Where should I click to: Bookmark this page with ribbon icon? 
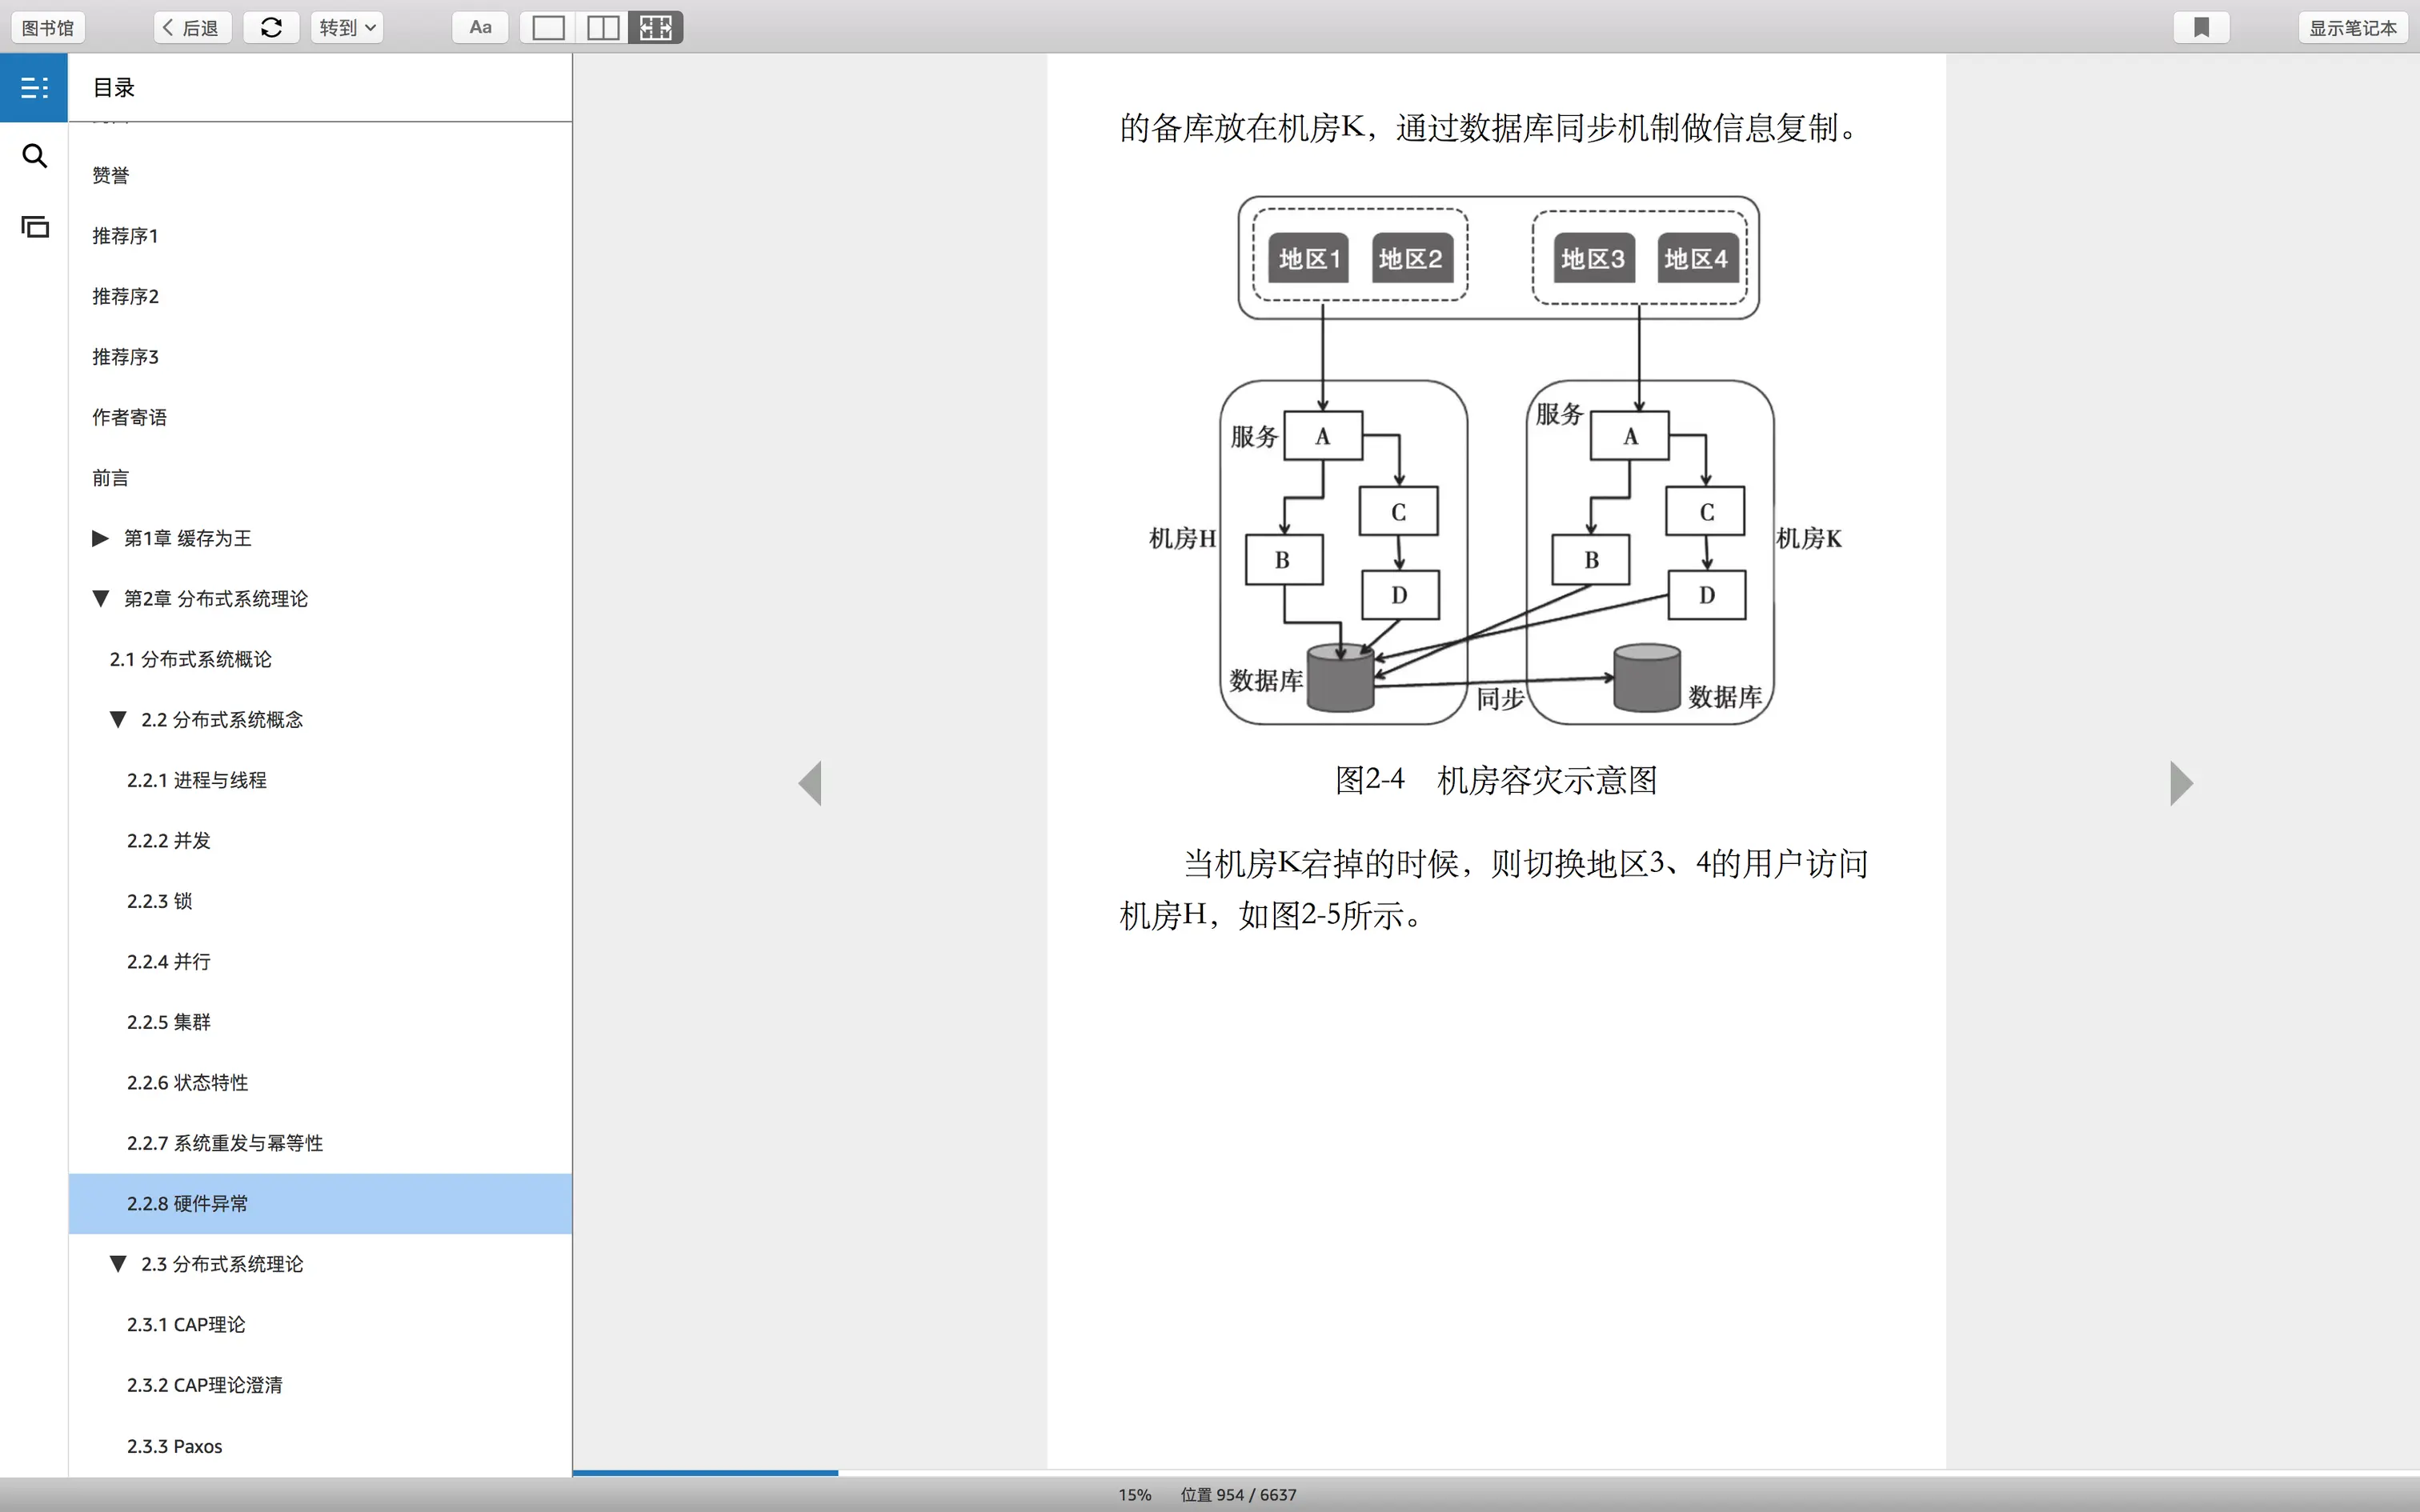click(x=2201, y=28)
